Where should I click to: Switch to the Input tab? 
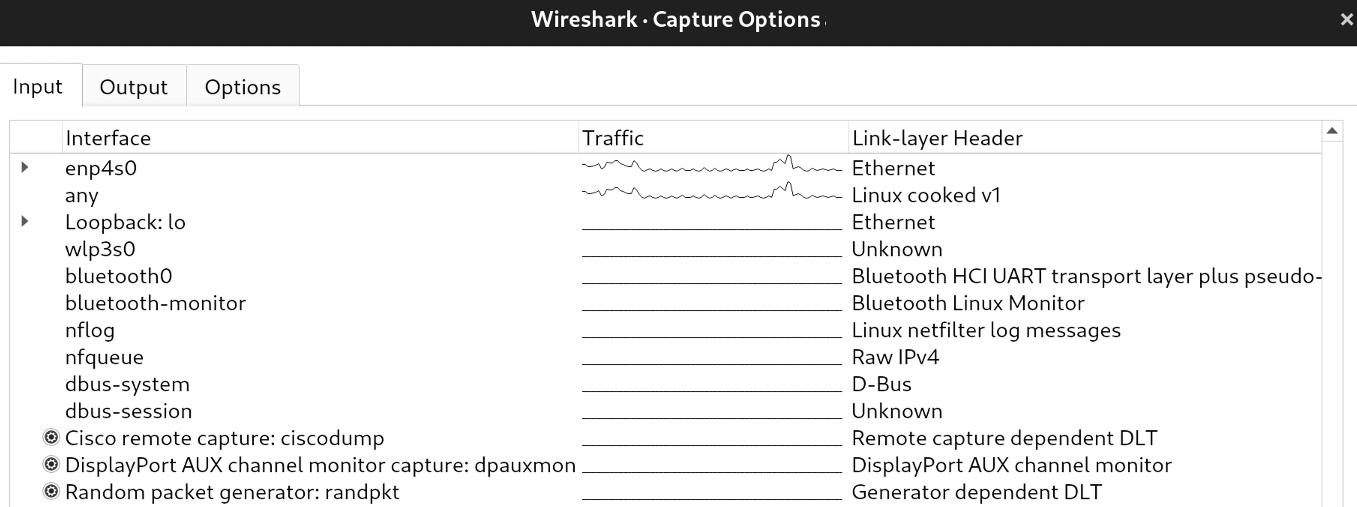click(x=38, y=87)
